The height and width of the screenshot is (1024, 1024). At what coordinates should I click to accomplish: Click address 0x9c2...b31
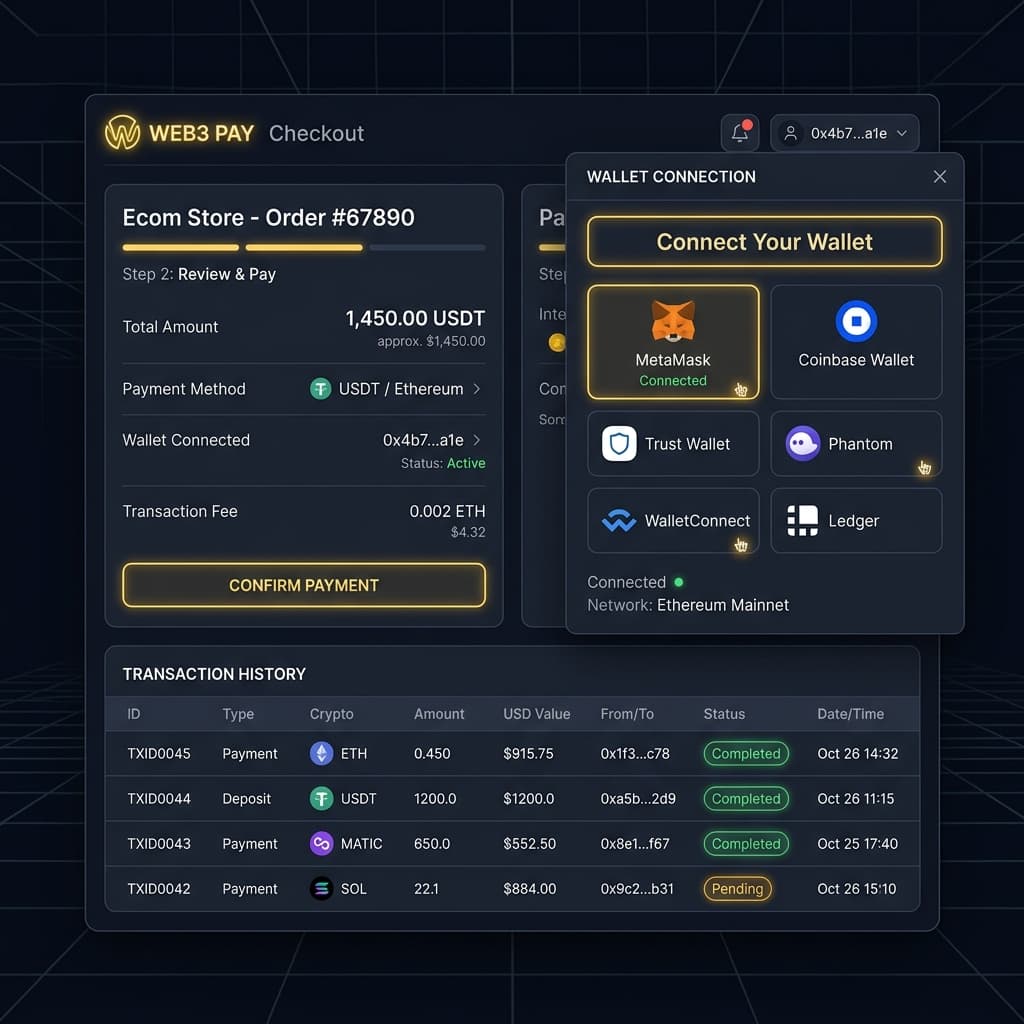click(x=637, y=888)
